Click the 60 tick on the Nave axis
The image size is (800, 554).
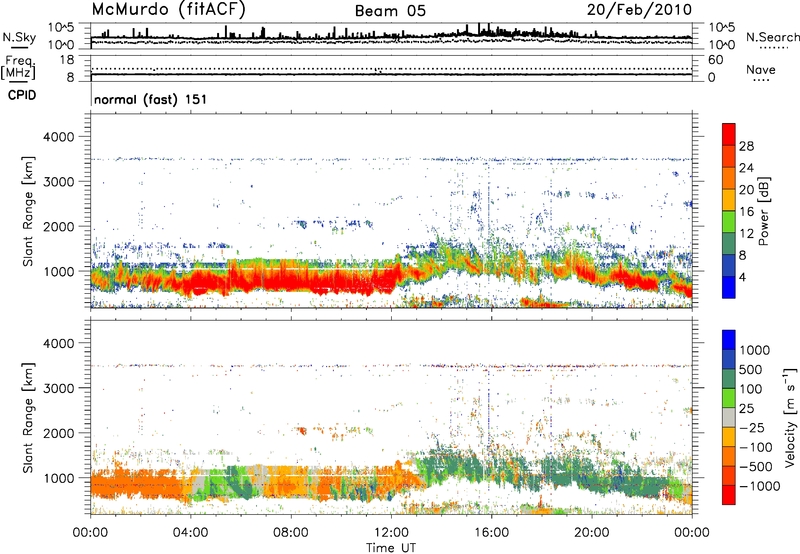click(x=715, y=60)
